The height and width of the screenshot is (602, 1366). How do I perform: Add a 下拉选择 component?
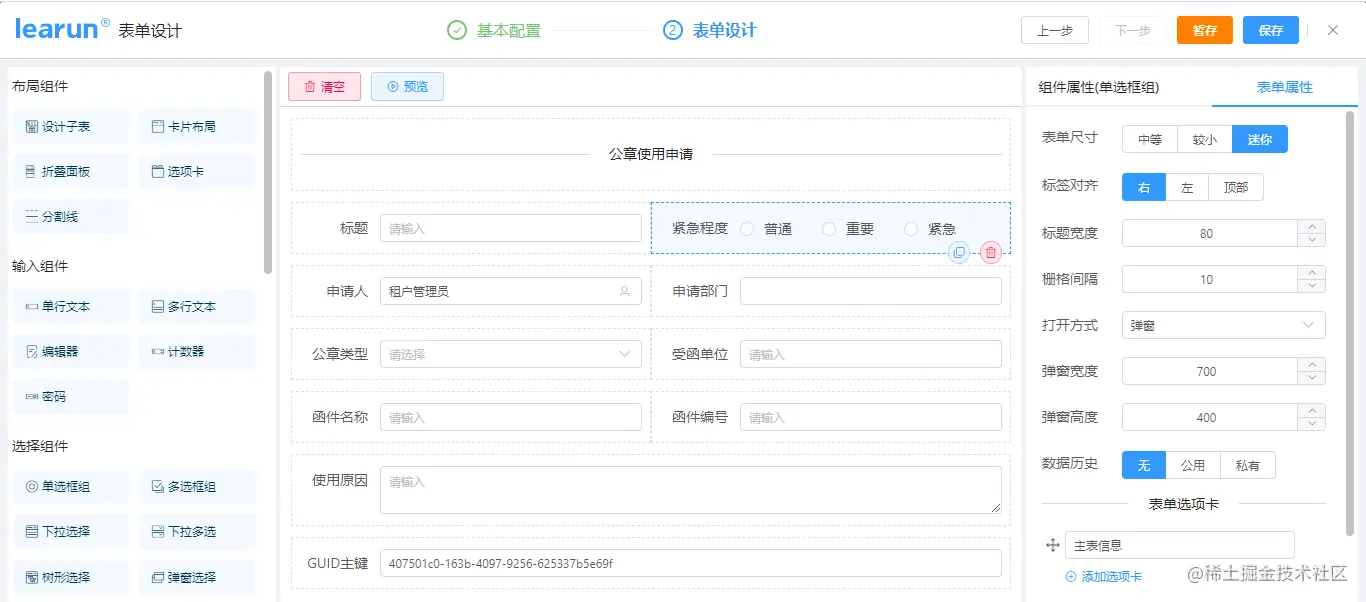pyautogui.click(x=71, y=532)
